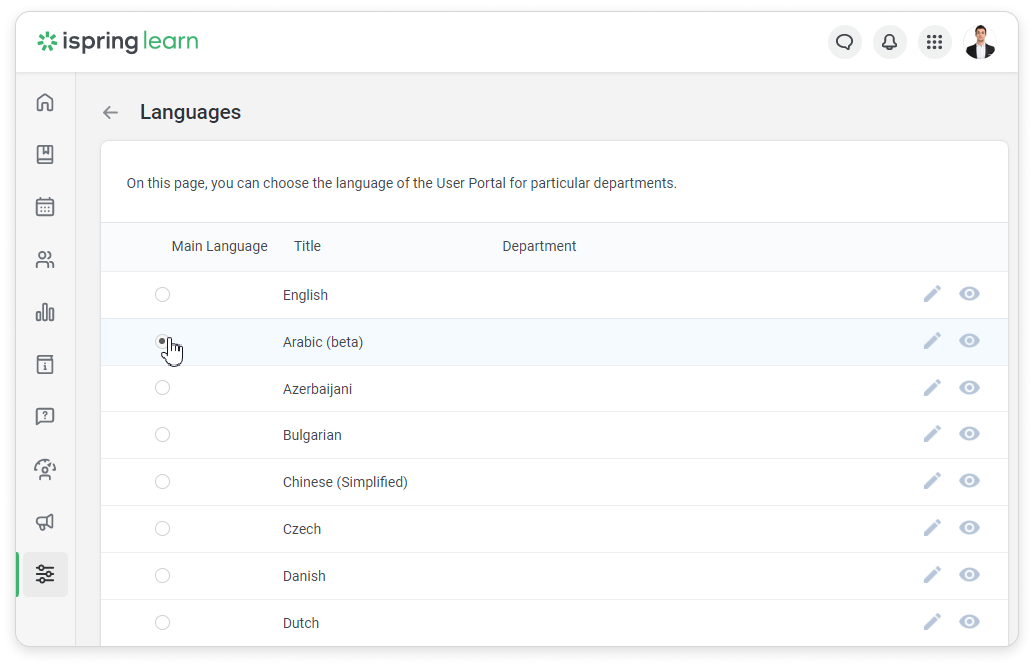Open the users icon in sidebar
The width and height of the screenshot is (1034, 666).
click(45, 260)
